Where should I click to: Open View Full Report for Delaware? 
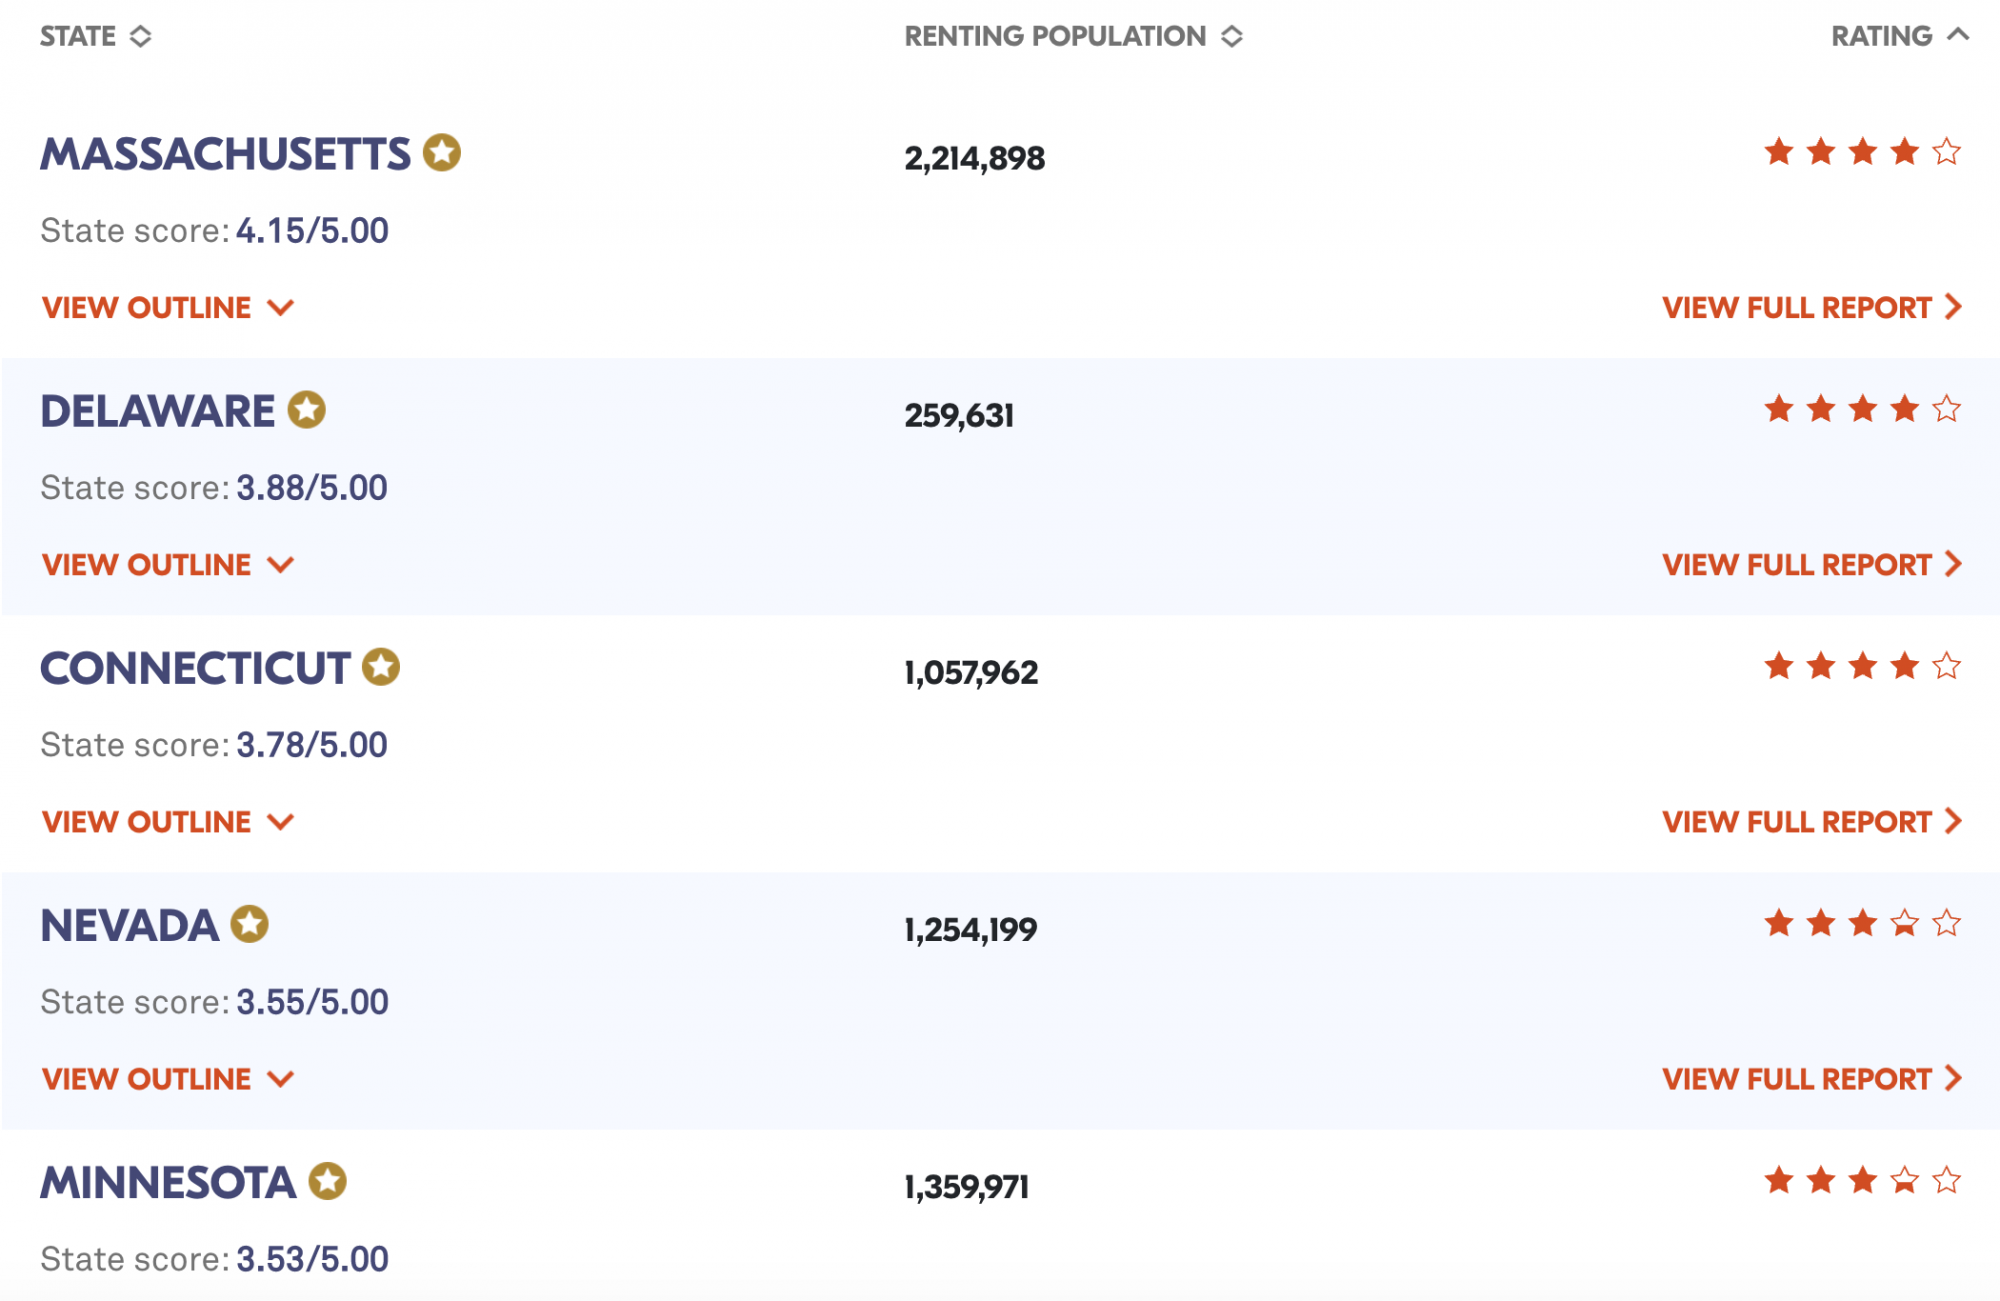[x=1812, y=564]
